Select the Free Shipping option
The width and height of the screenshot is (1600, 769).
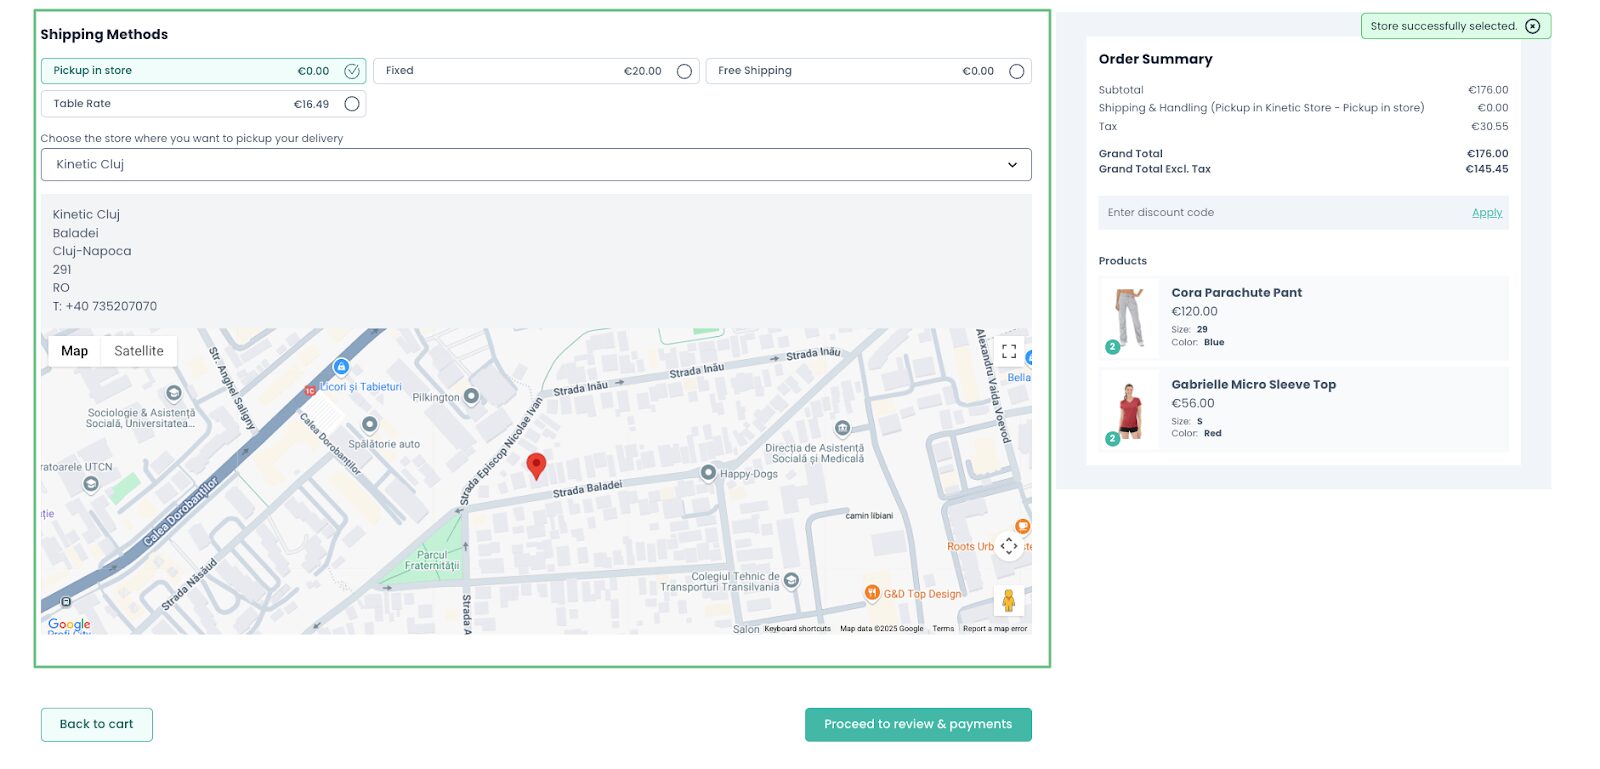click(1016, 71)
